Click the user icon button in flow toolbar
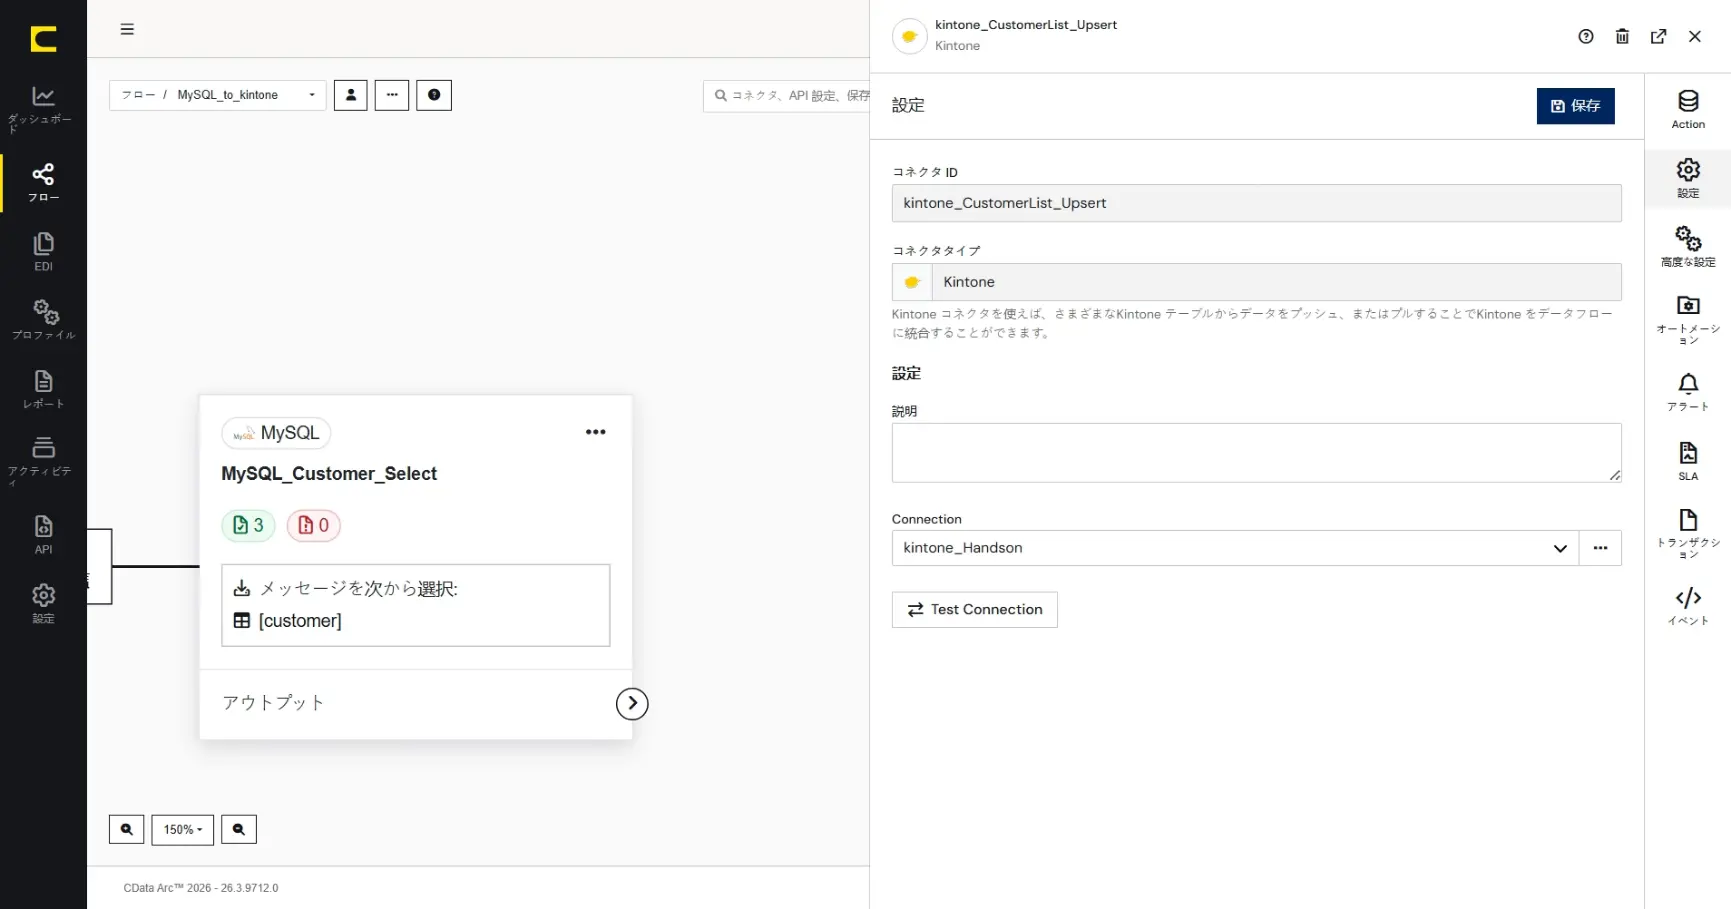 pyautogui.click(x=351, y=95)
